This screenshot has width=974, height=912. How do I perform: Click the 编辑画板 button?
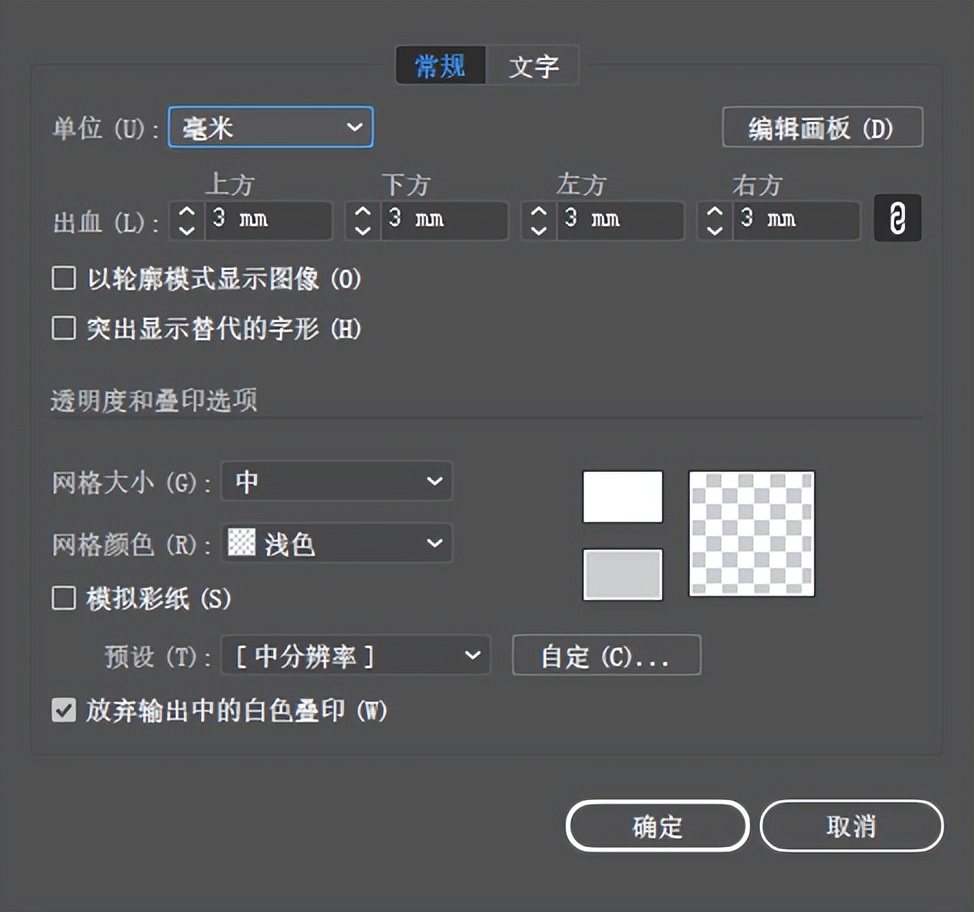[822, 127]
